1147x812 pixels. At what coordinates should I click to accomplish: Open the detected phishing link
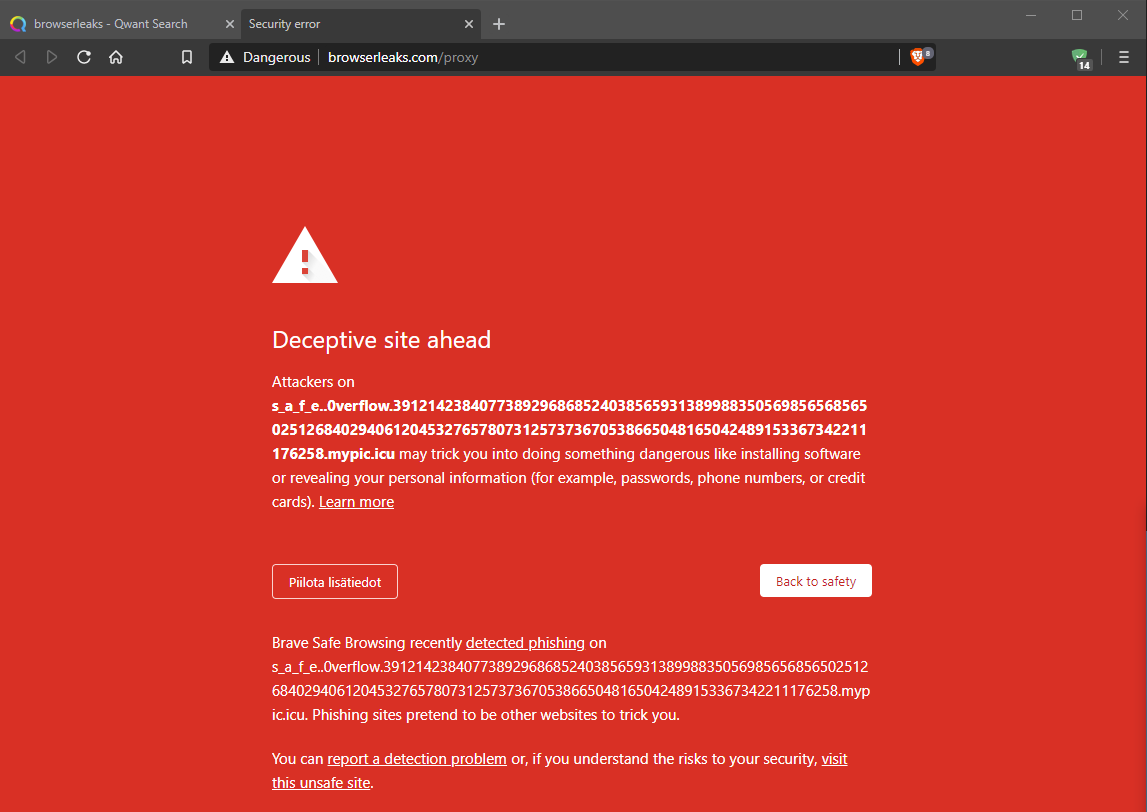(x=525, y=643)
